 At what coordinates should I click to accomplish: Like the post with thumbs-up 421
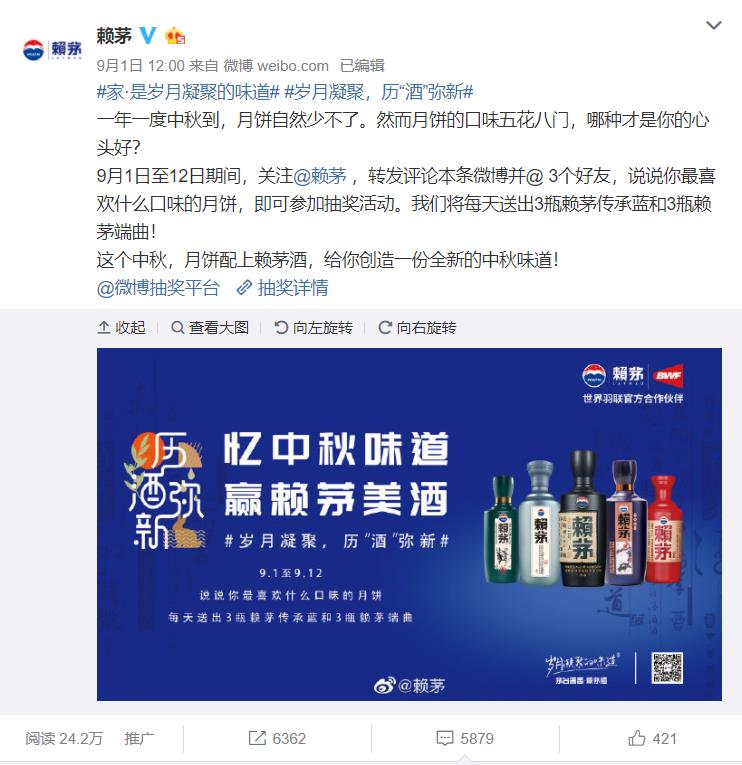(652, 738)
